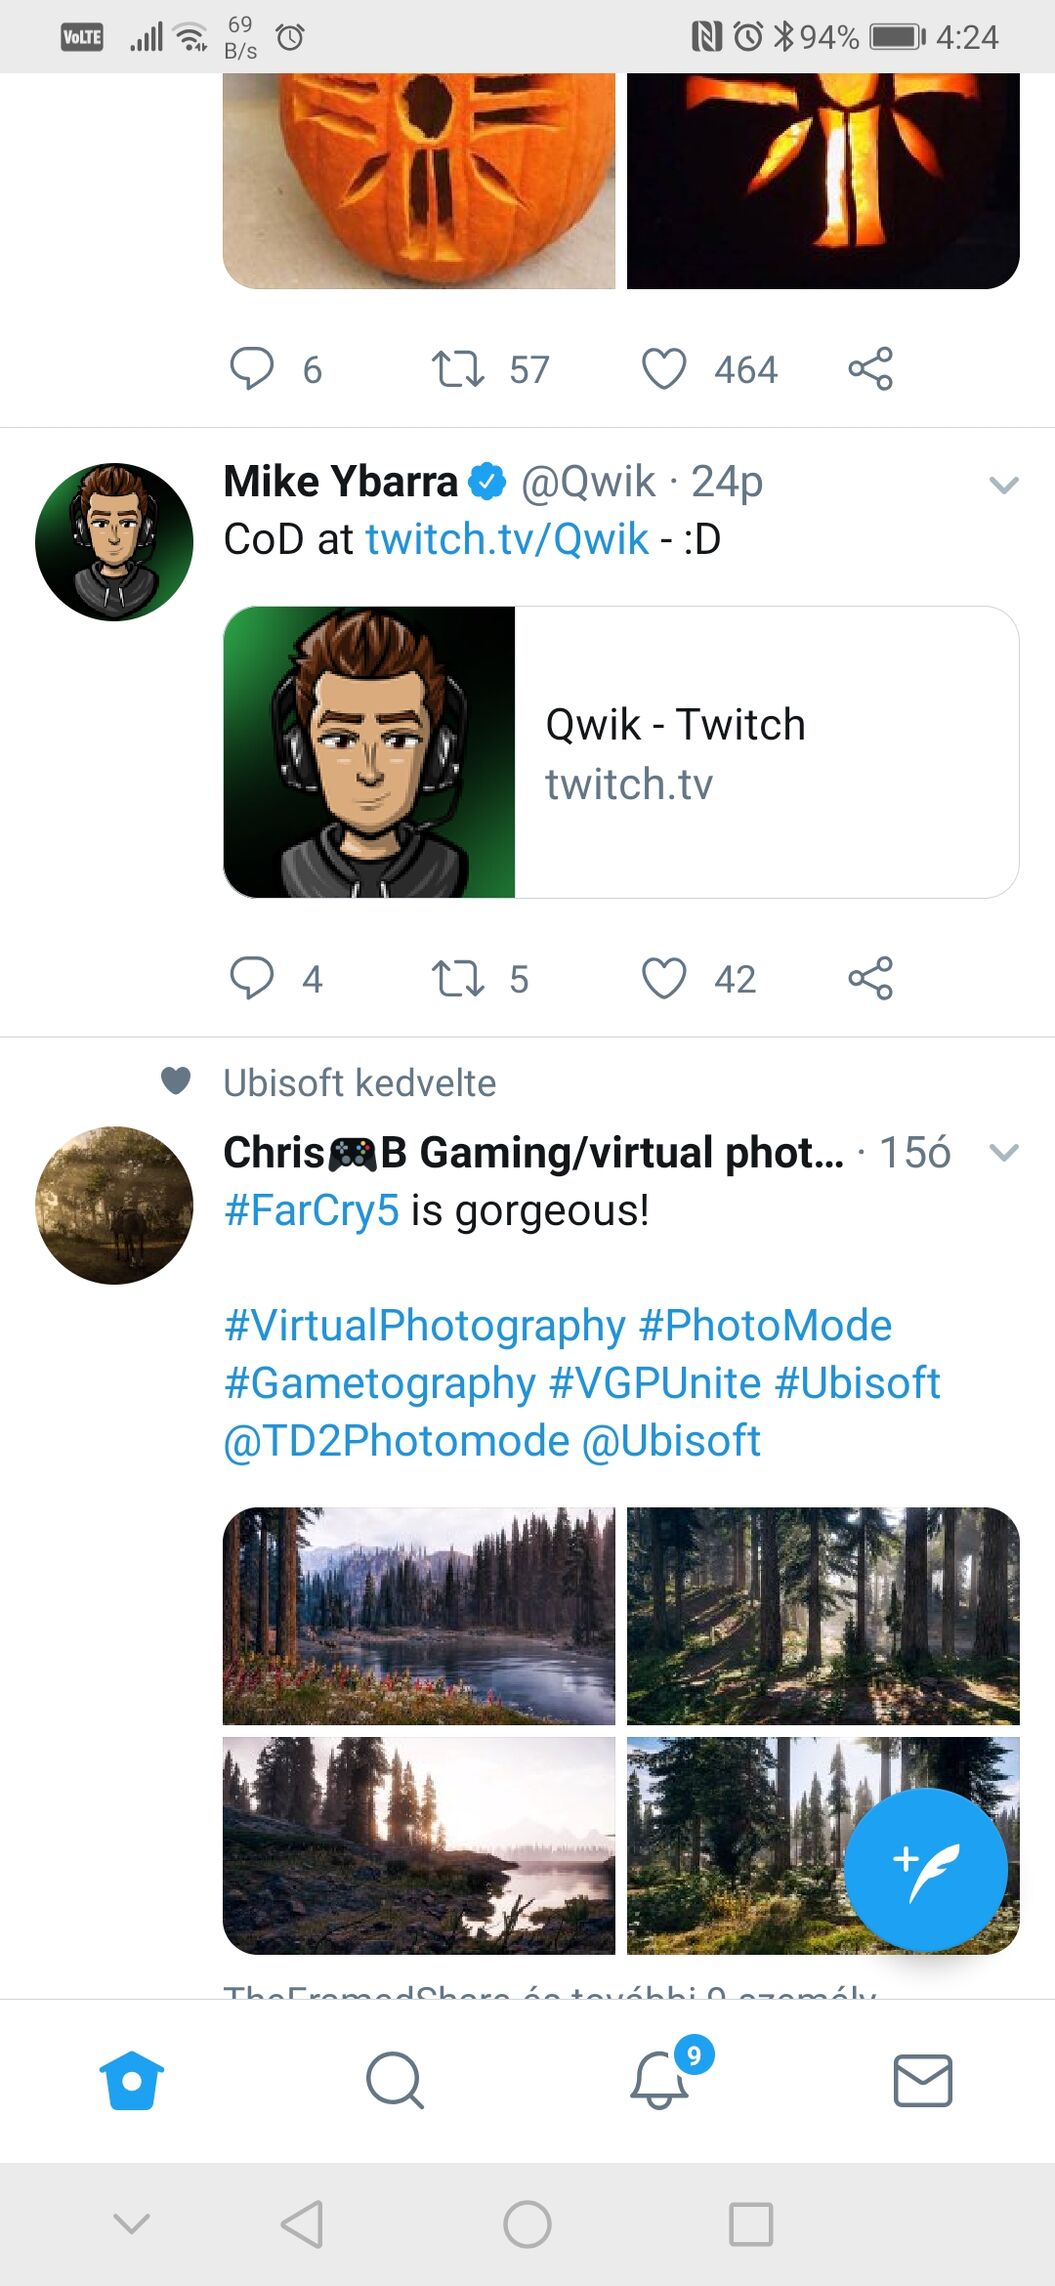The image size is (1055, 2286).
Task: Open the Far Cry lake photo thumbnail
Action: click(x=419, y=1616)
